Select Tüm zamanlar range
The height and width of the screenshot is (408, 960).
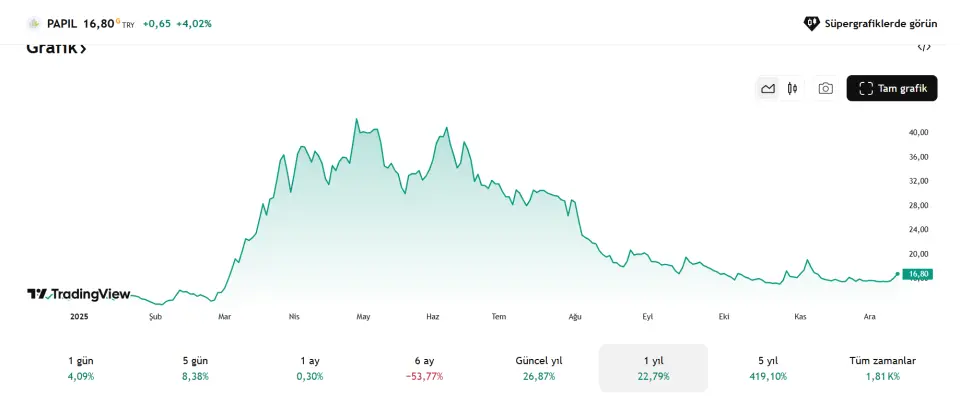point(882,368)
